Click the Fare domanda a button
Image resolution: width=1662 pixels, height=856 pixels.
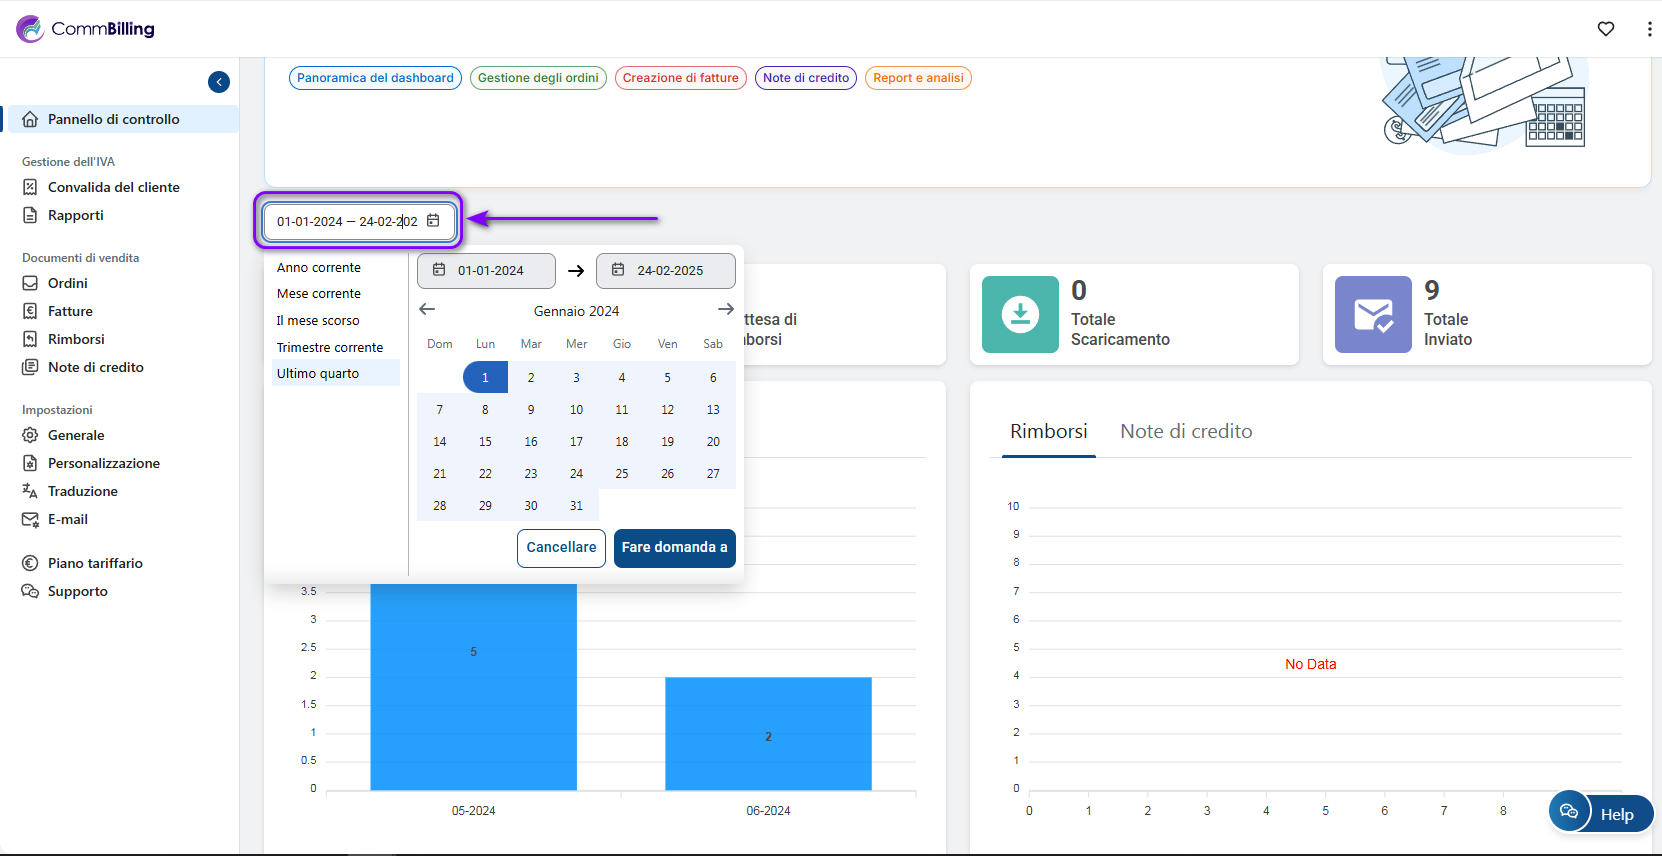click(x=674, y=548)
